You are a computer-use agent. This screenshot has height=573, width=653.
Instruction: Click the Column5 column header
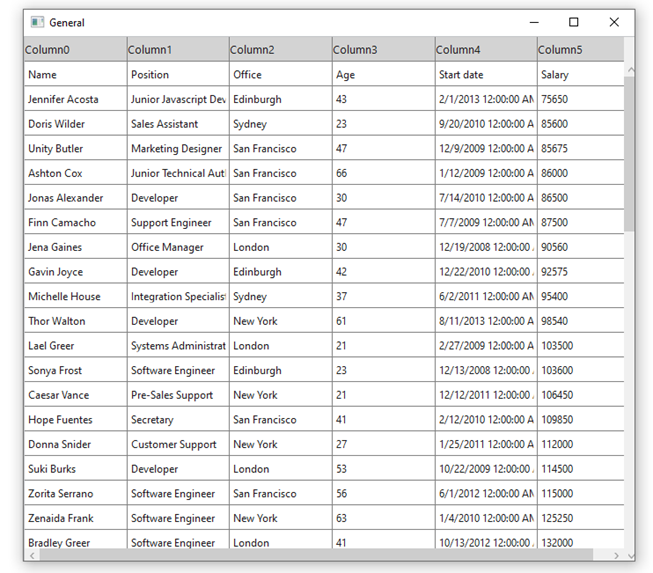(580, 50)
